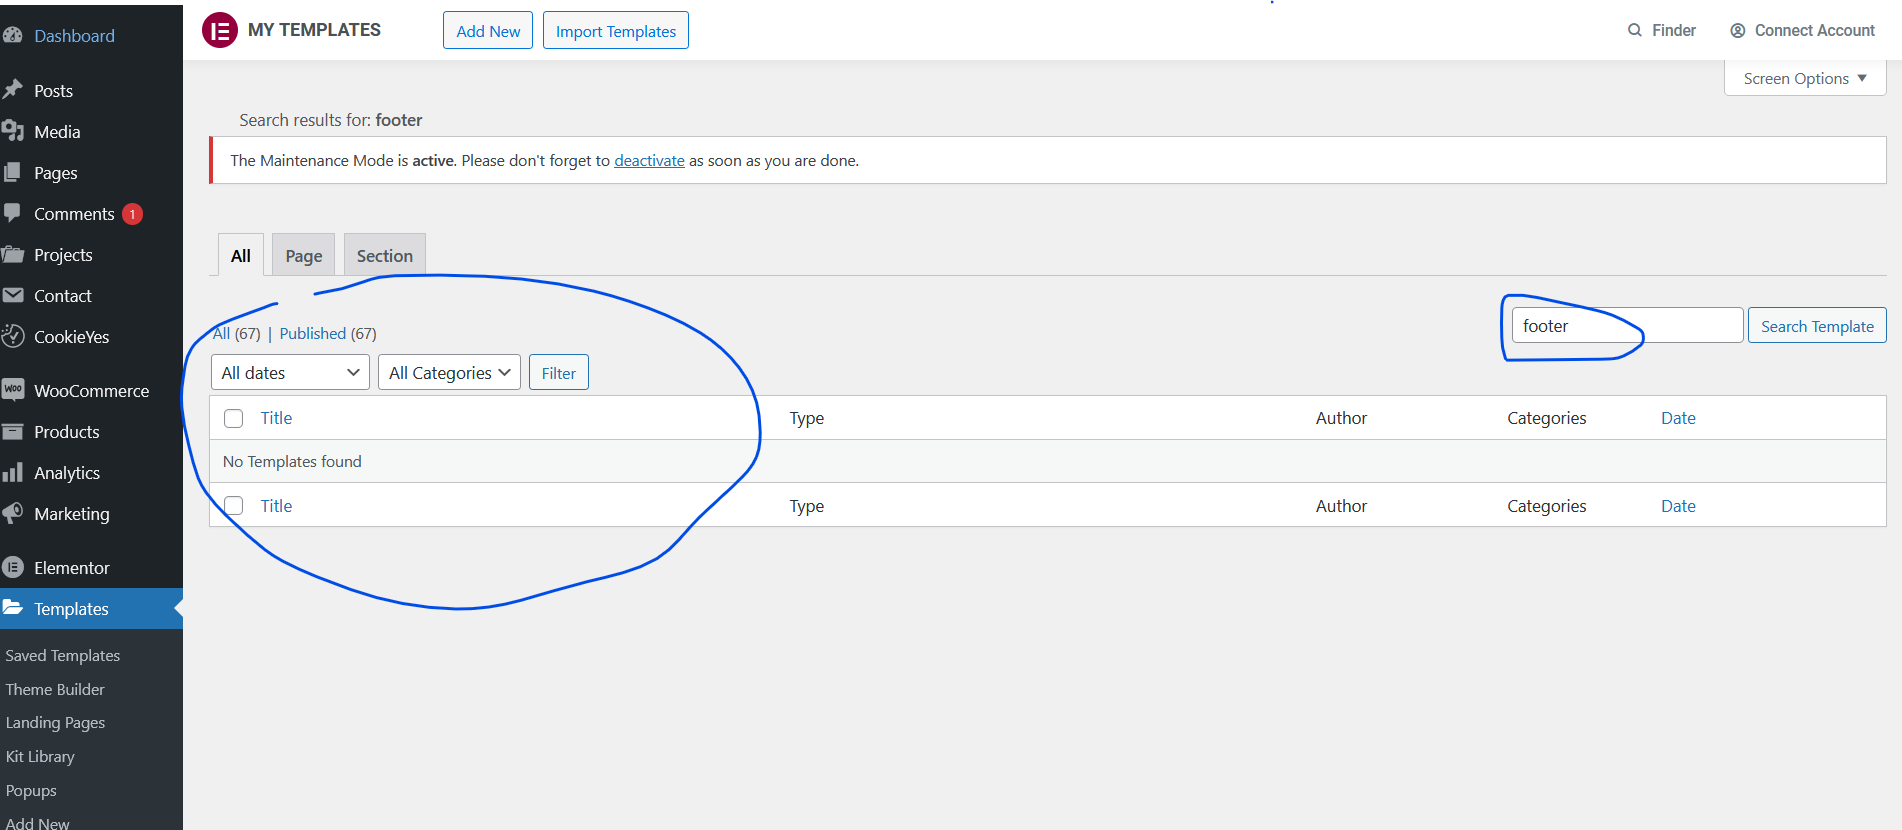Screen dimensions: 1902x830
Task: Click the deactivate maintenance mode link
Action: point(649,160)
